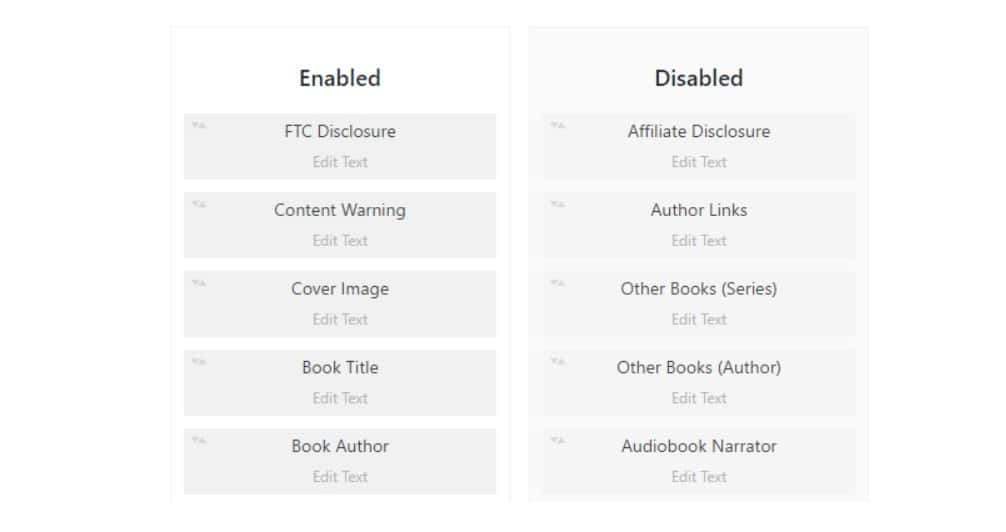Open Edit Text for FTC Disclosure

tap(340, 162)
